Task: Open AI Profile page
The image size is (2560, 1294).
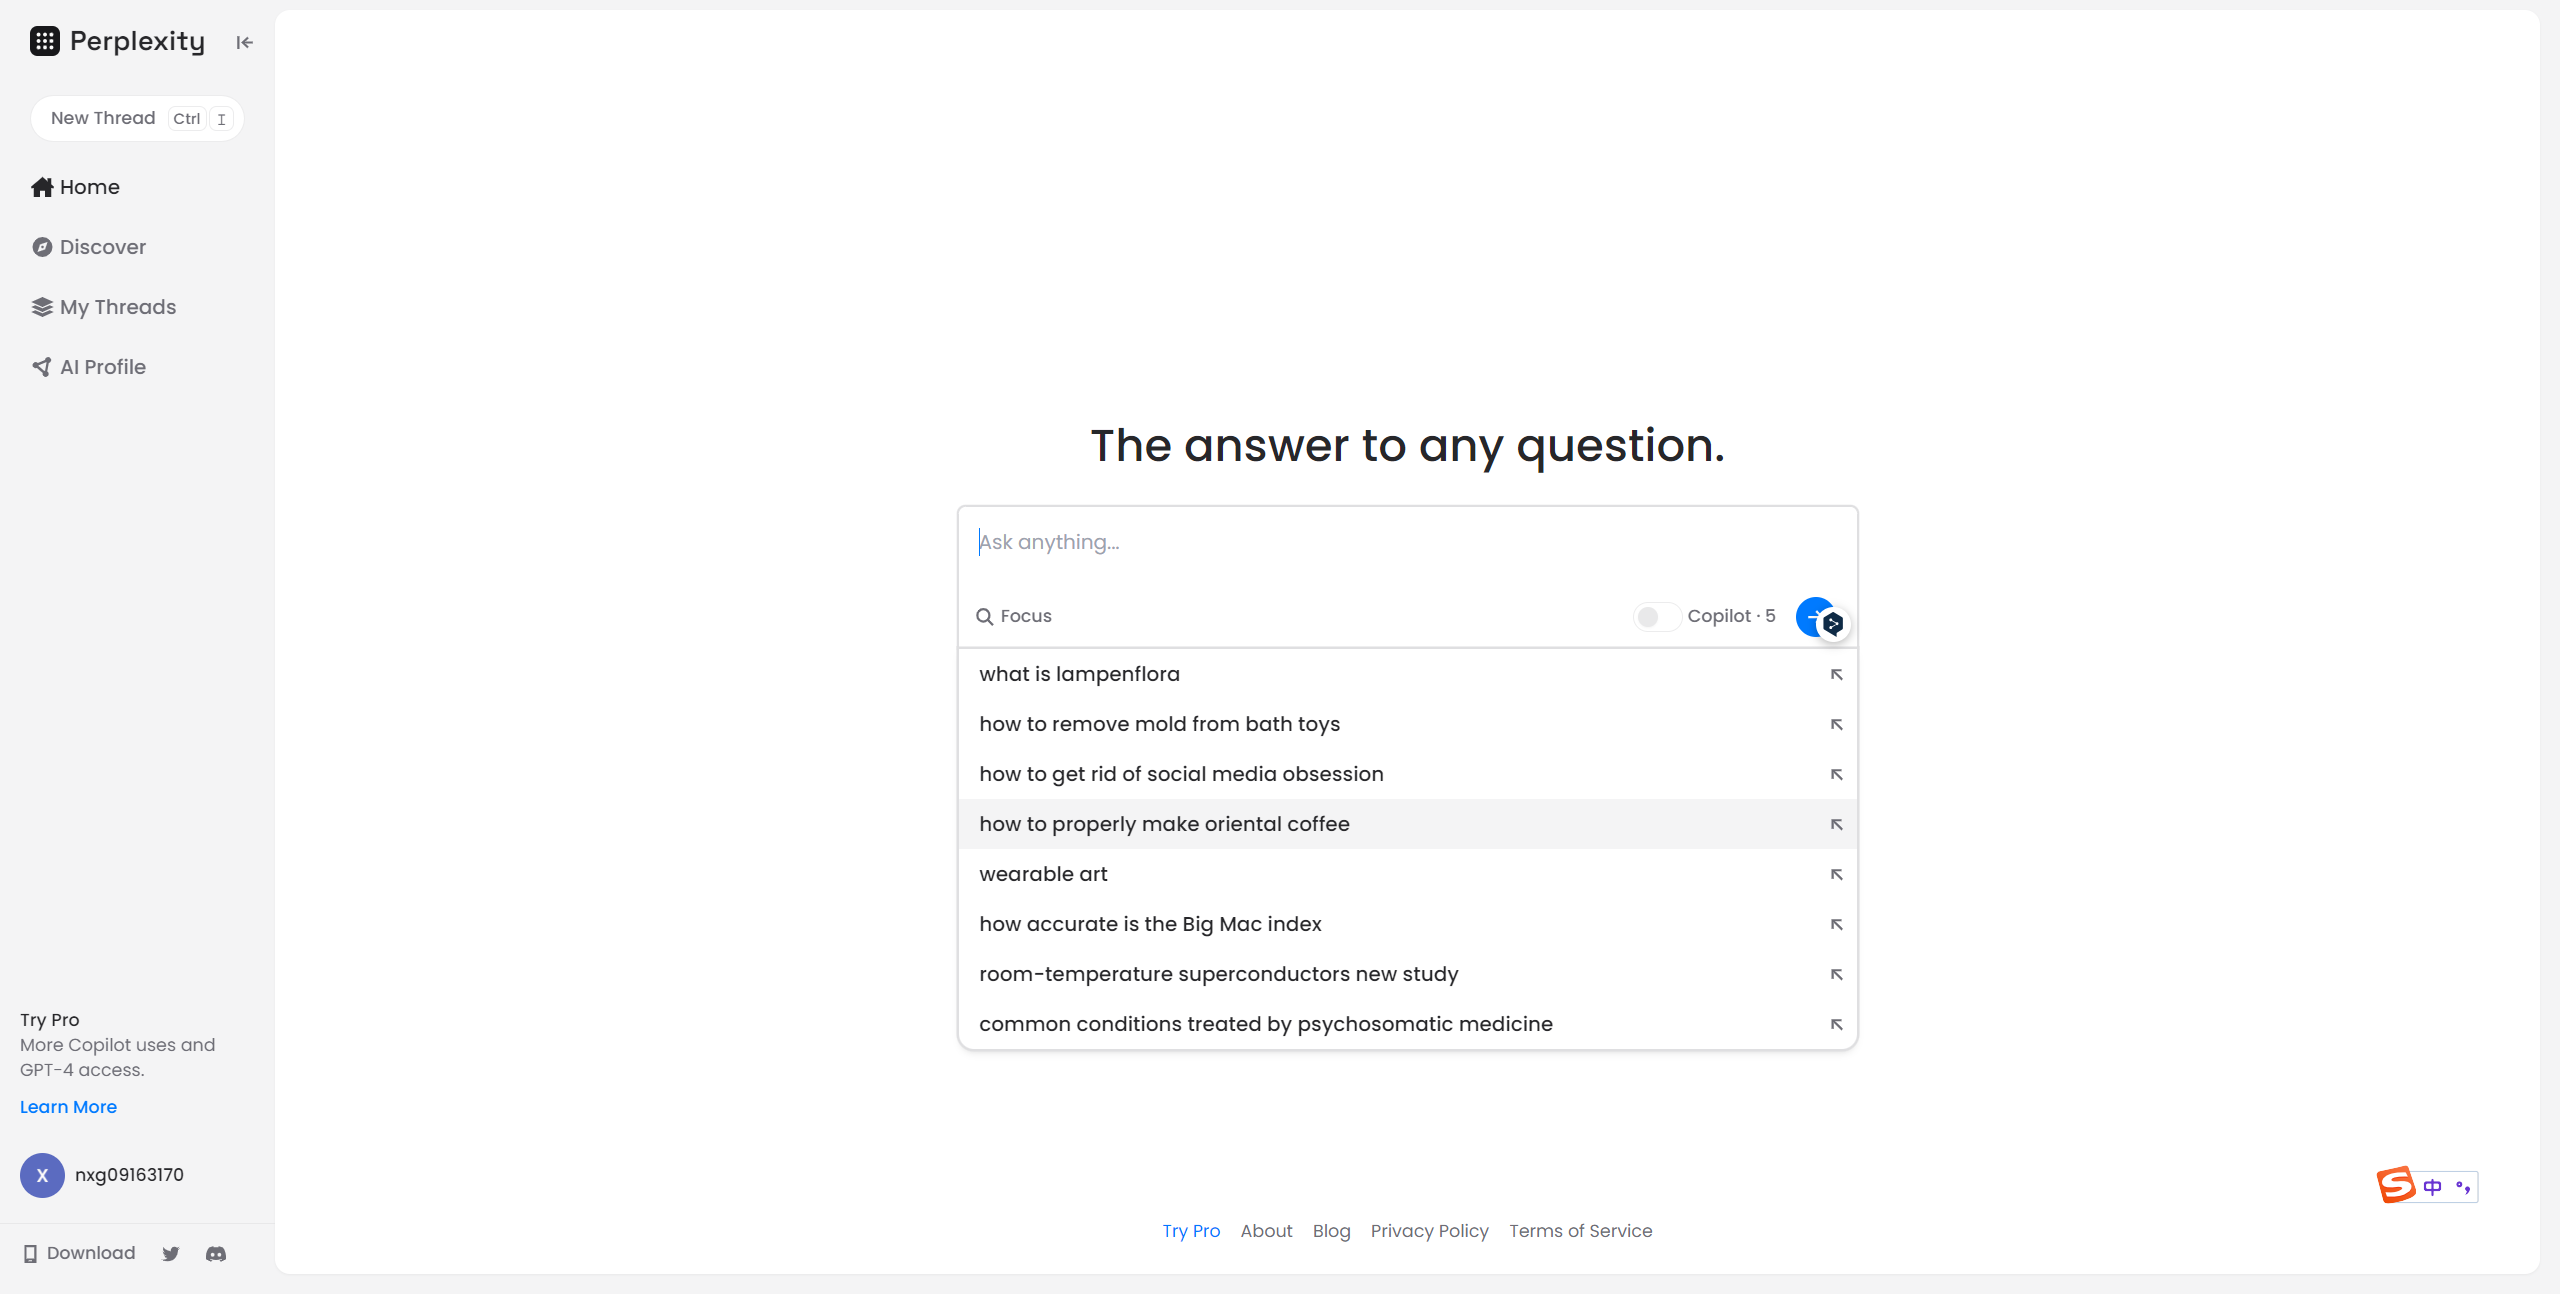Action: click(102, 367)
